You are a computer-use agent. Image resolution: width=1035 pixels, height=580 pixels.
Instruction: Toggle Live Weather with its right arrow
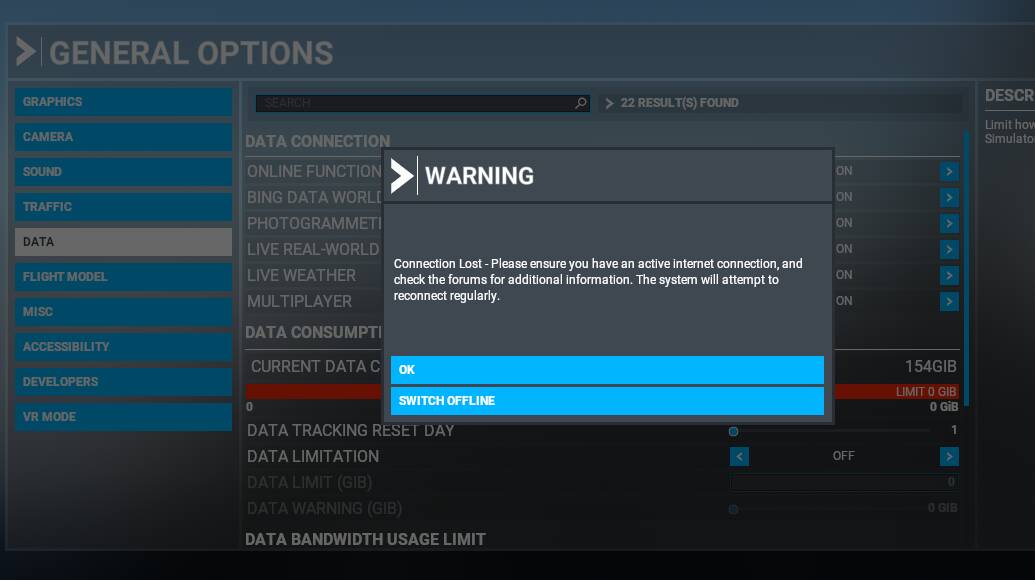coord(949,275)
